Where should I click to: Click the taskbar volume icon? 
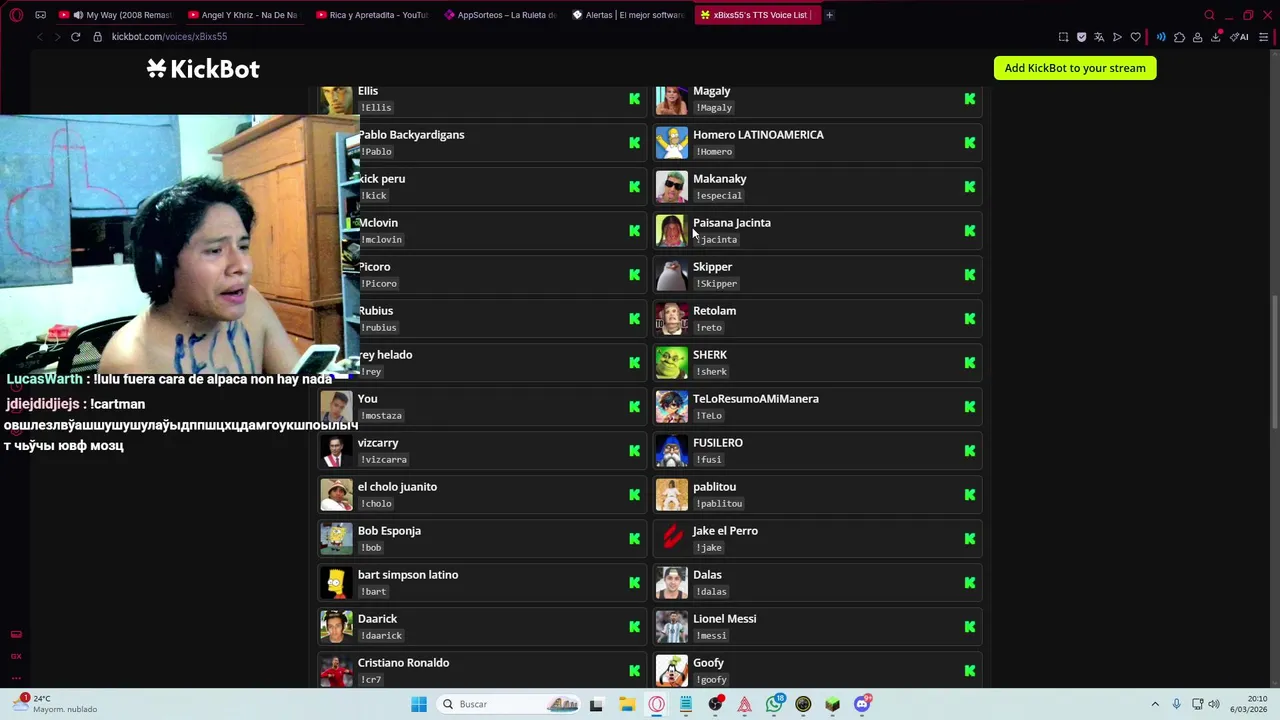pos(1214,704)
